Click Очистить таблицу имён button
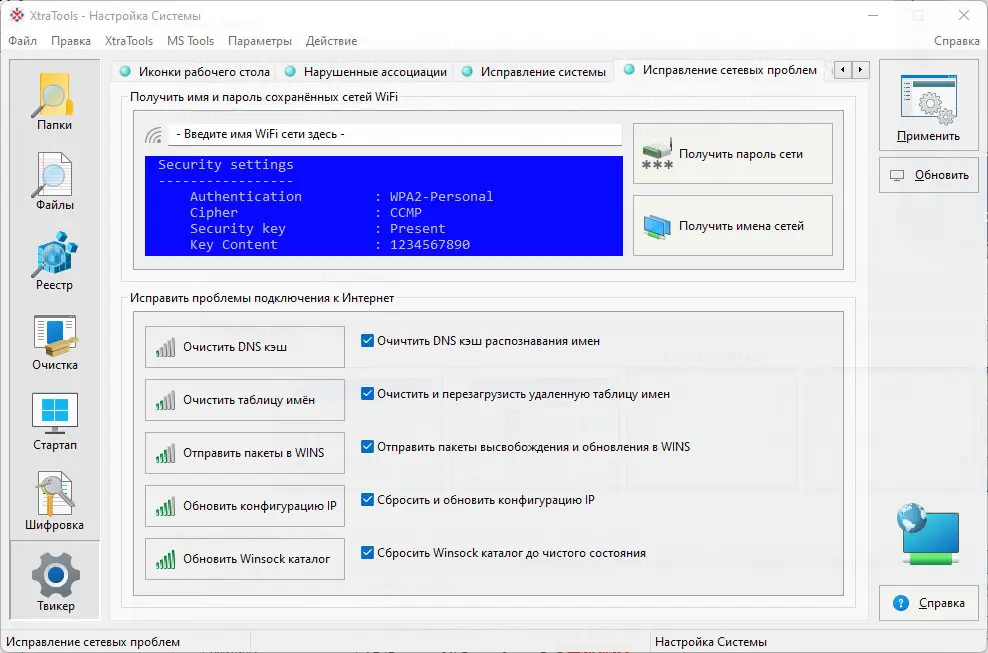This screenshot has width=988, height=653. (244, 400)
